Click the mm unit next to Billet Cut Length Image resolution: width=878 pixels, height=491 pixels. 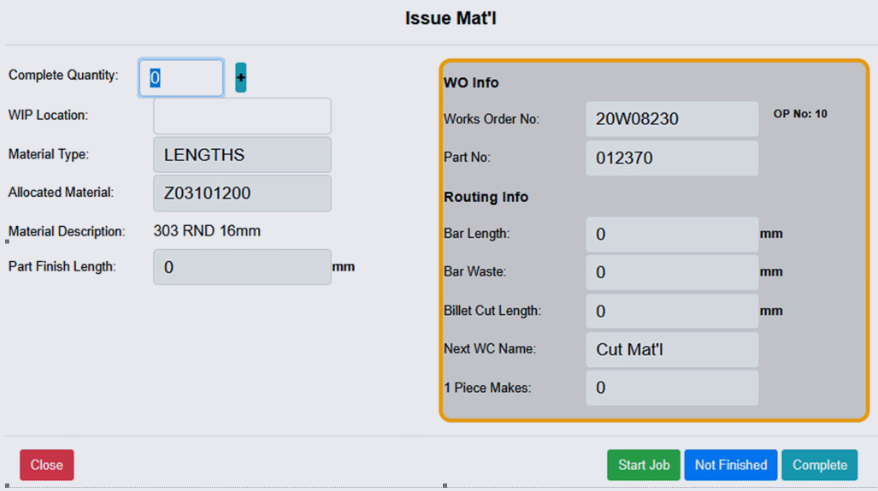[771, 311]
